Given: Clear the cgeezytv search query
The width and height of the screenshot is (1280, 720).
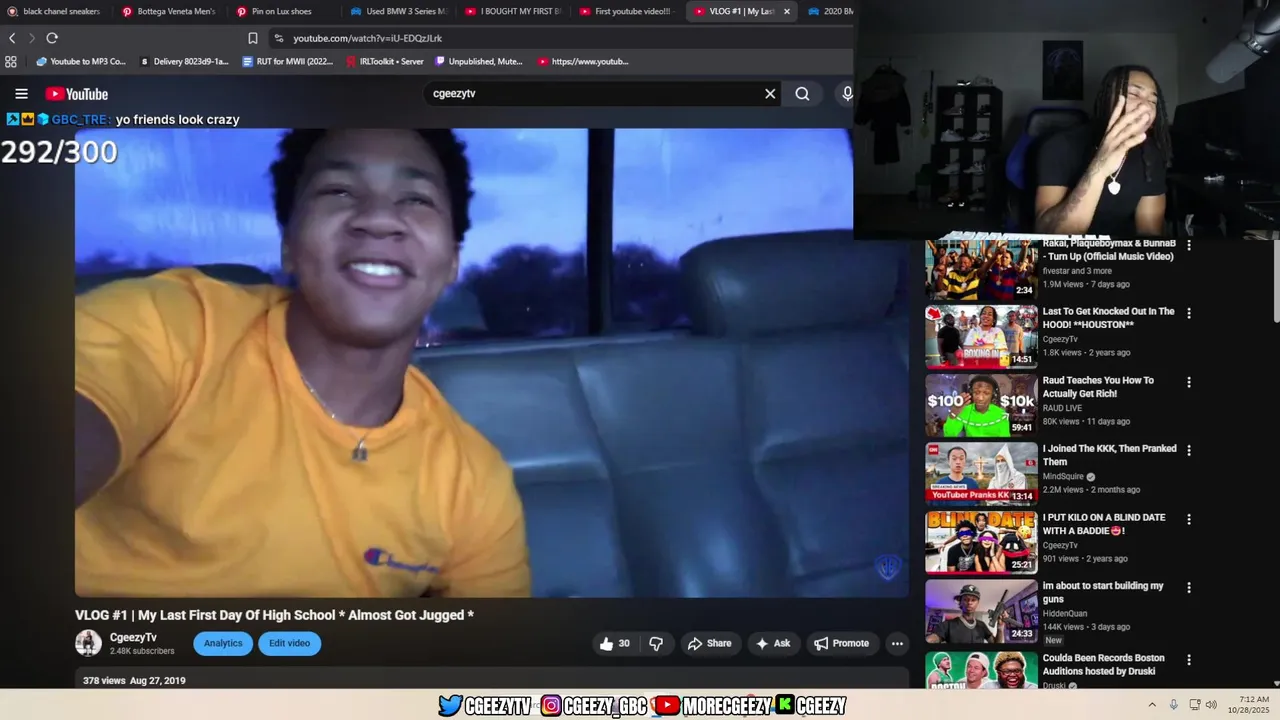Looking at the screenshot, I should (770, 94).
